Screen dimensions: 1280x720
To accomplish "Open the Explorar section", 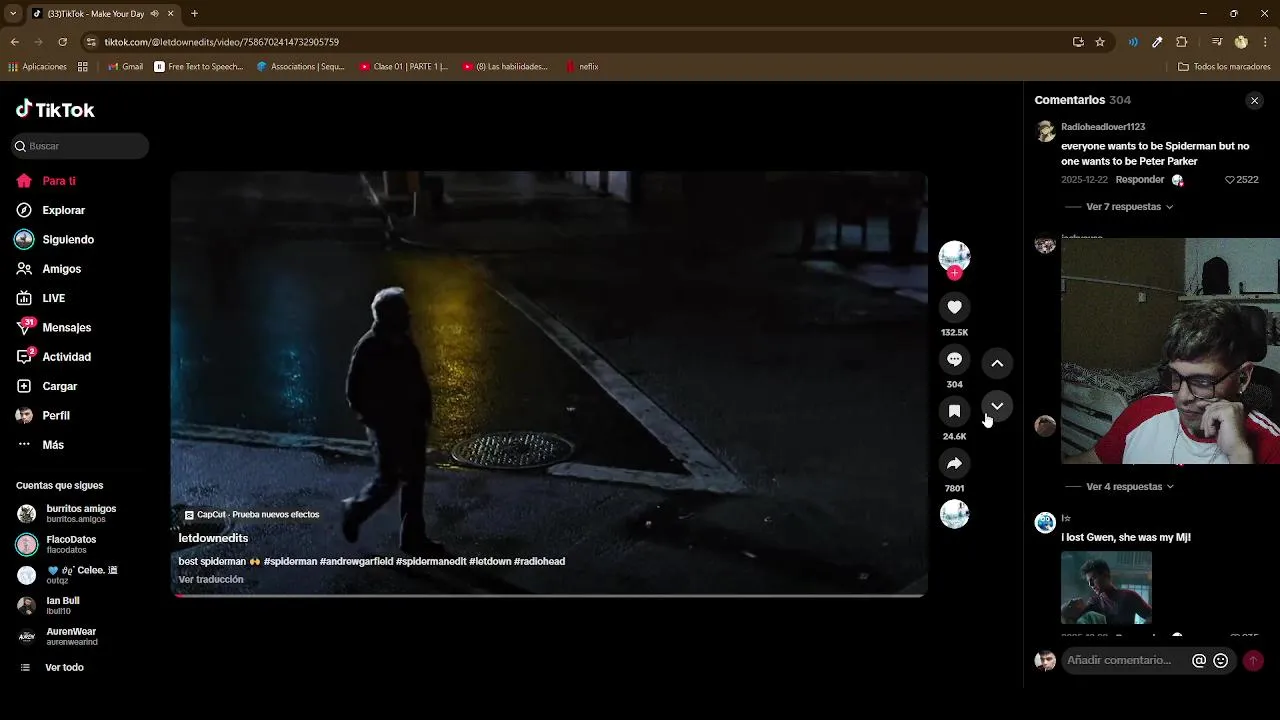I will tap(51, 210).
